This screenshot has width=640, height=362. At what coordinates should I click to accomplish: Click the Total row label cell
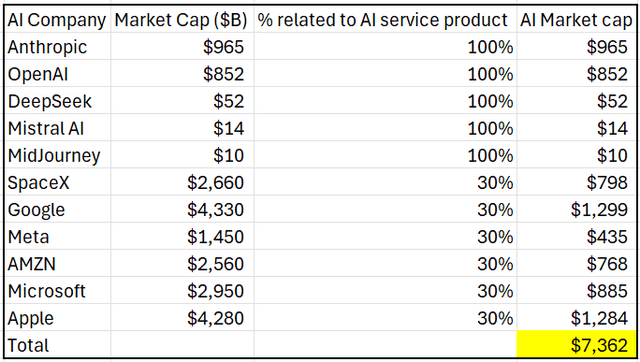[x=58, y=345]
